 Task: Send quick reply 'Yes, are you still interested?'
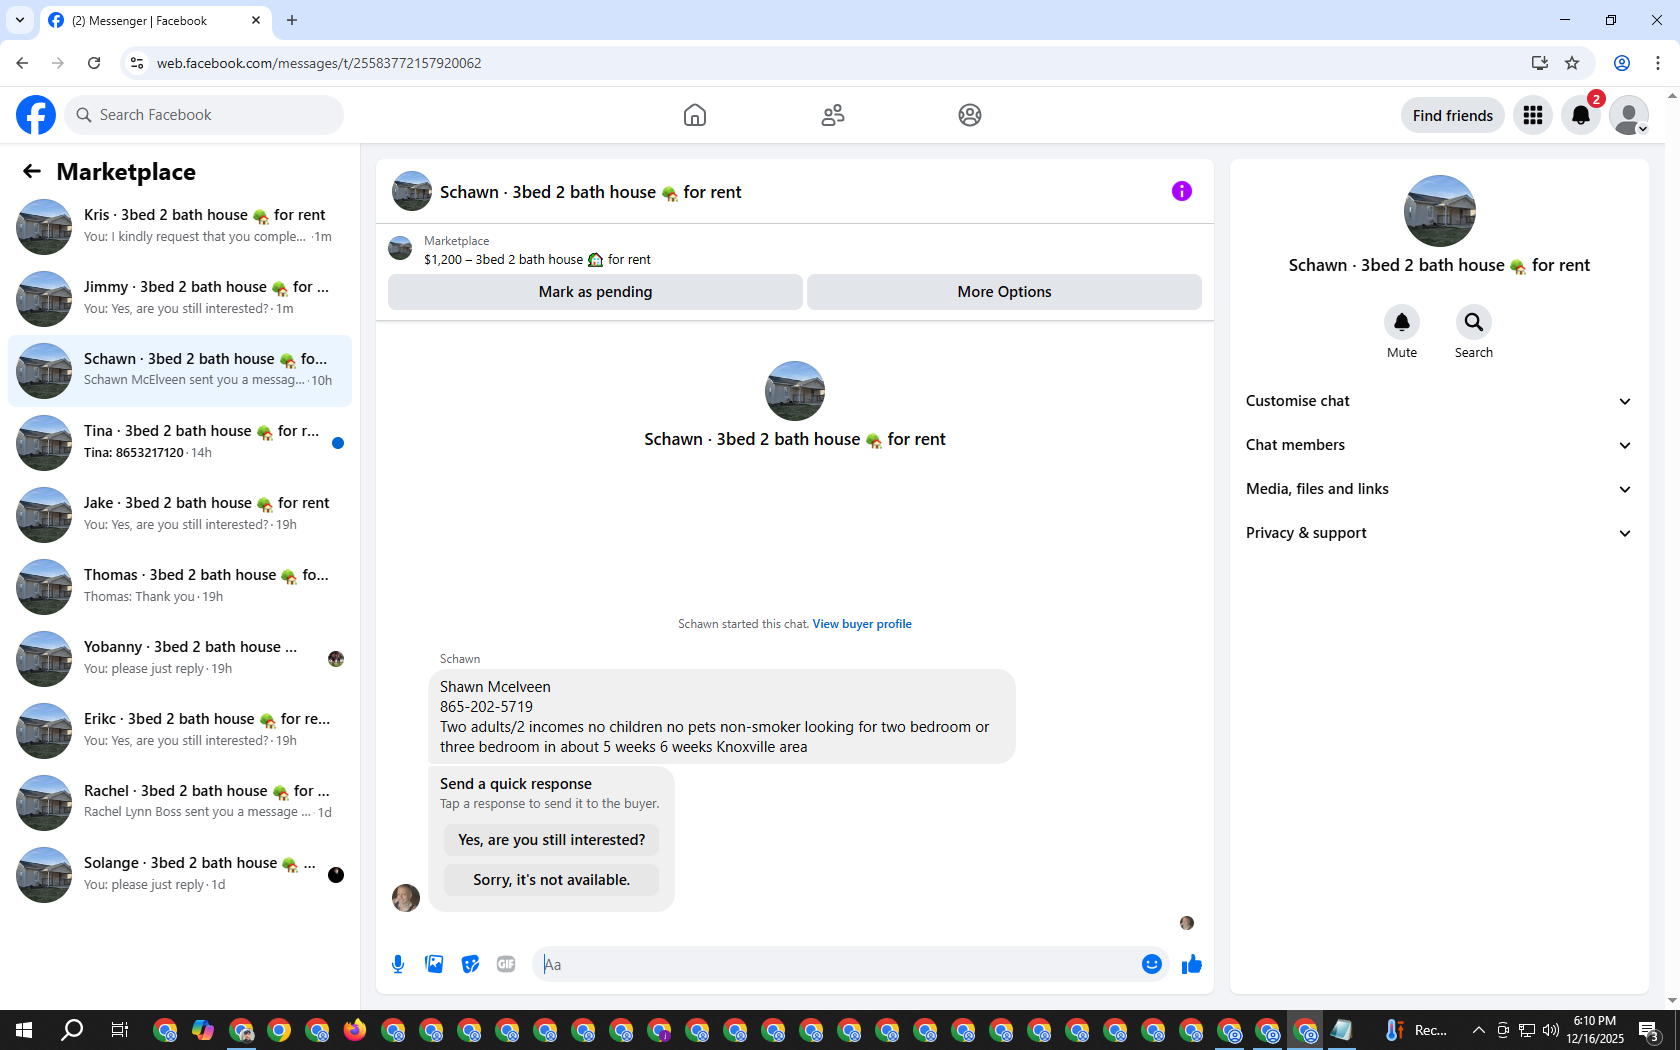pyautogui.click(x=551, y=840)
